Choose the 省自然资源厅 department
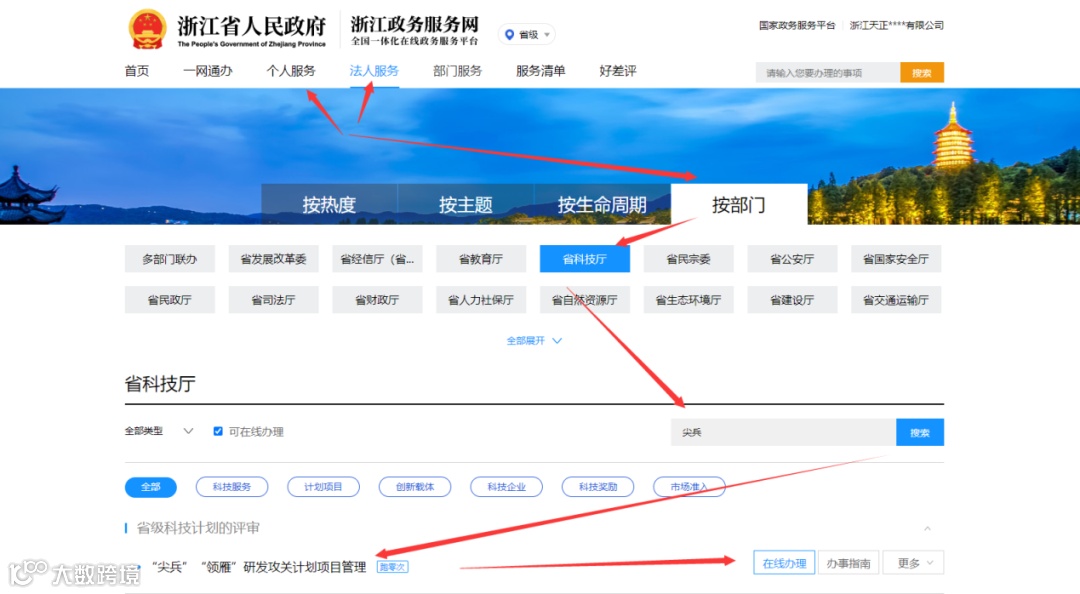 tap(585, 300)
